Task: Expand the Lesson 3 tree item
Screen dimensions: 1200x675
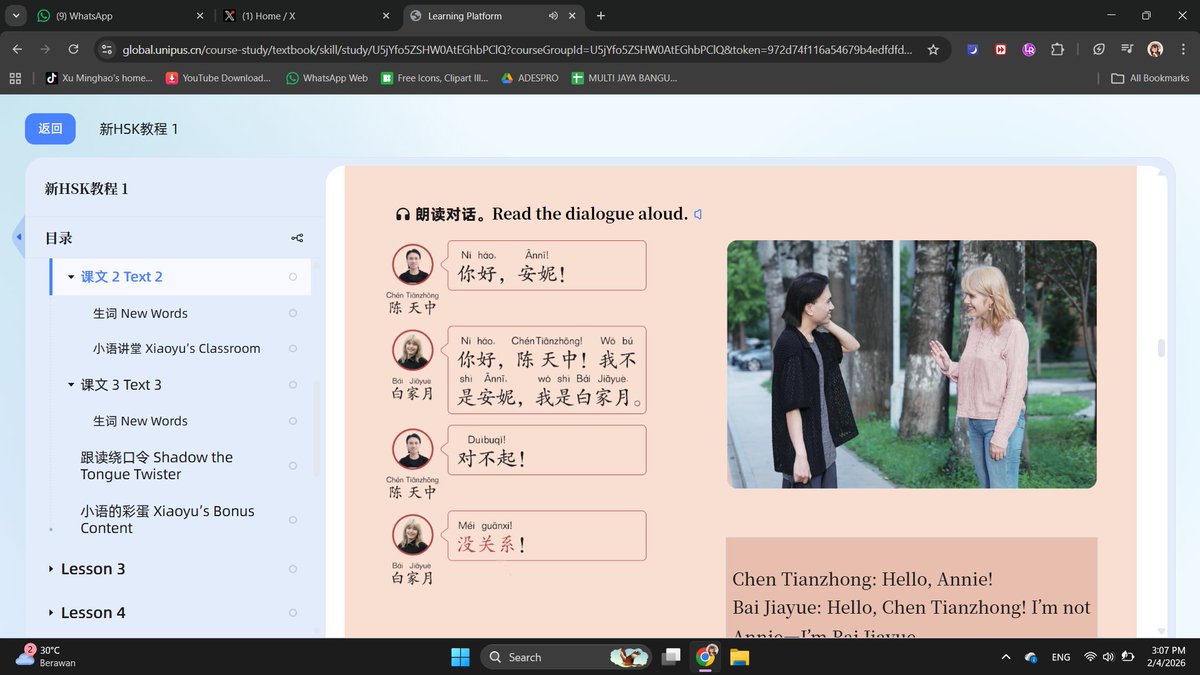Action: pos(51,569)
